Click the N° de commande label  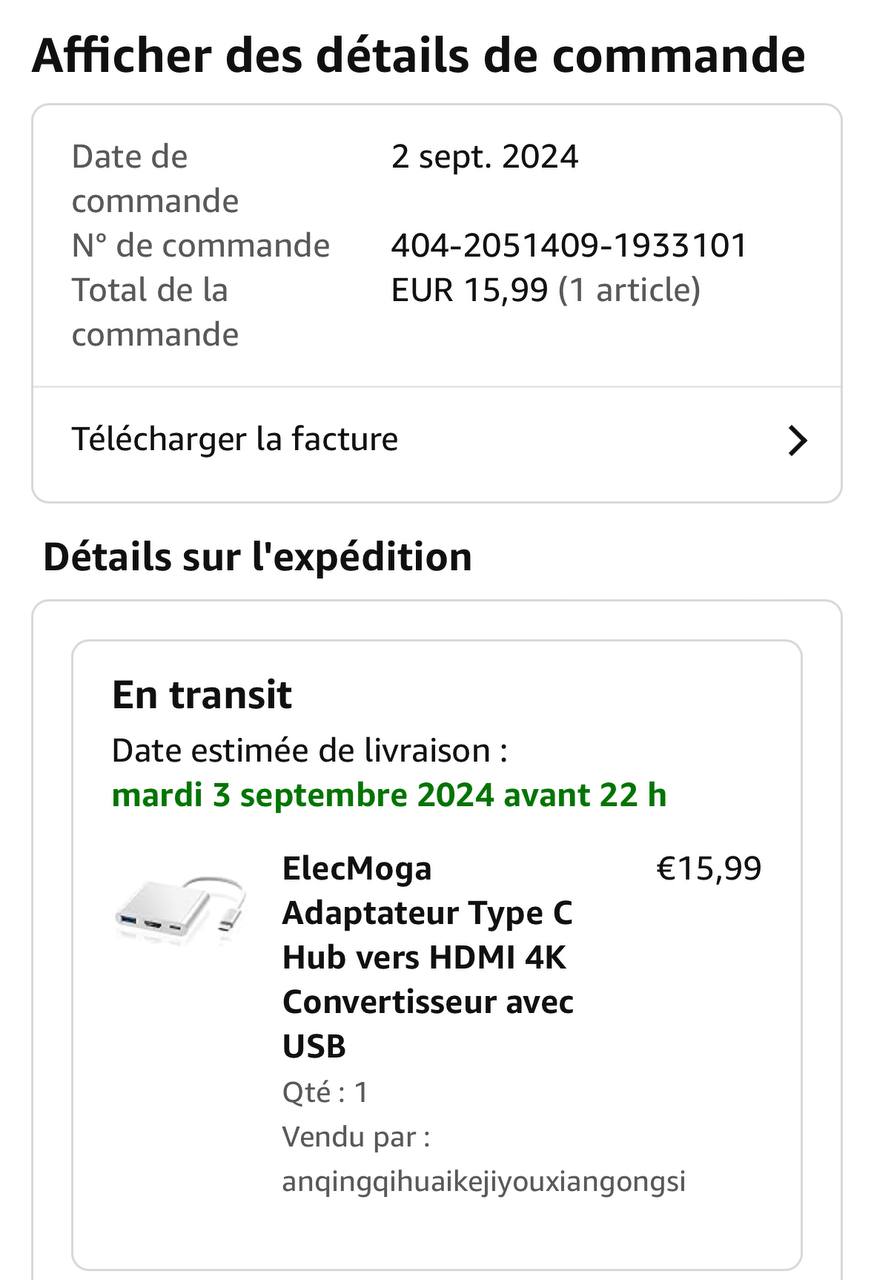(201, 245)
